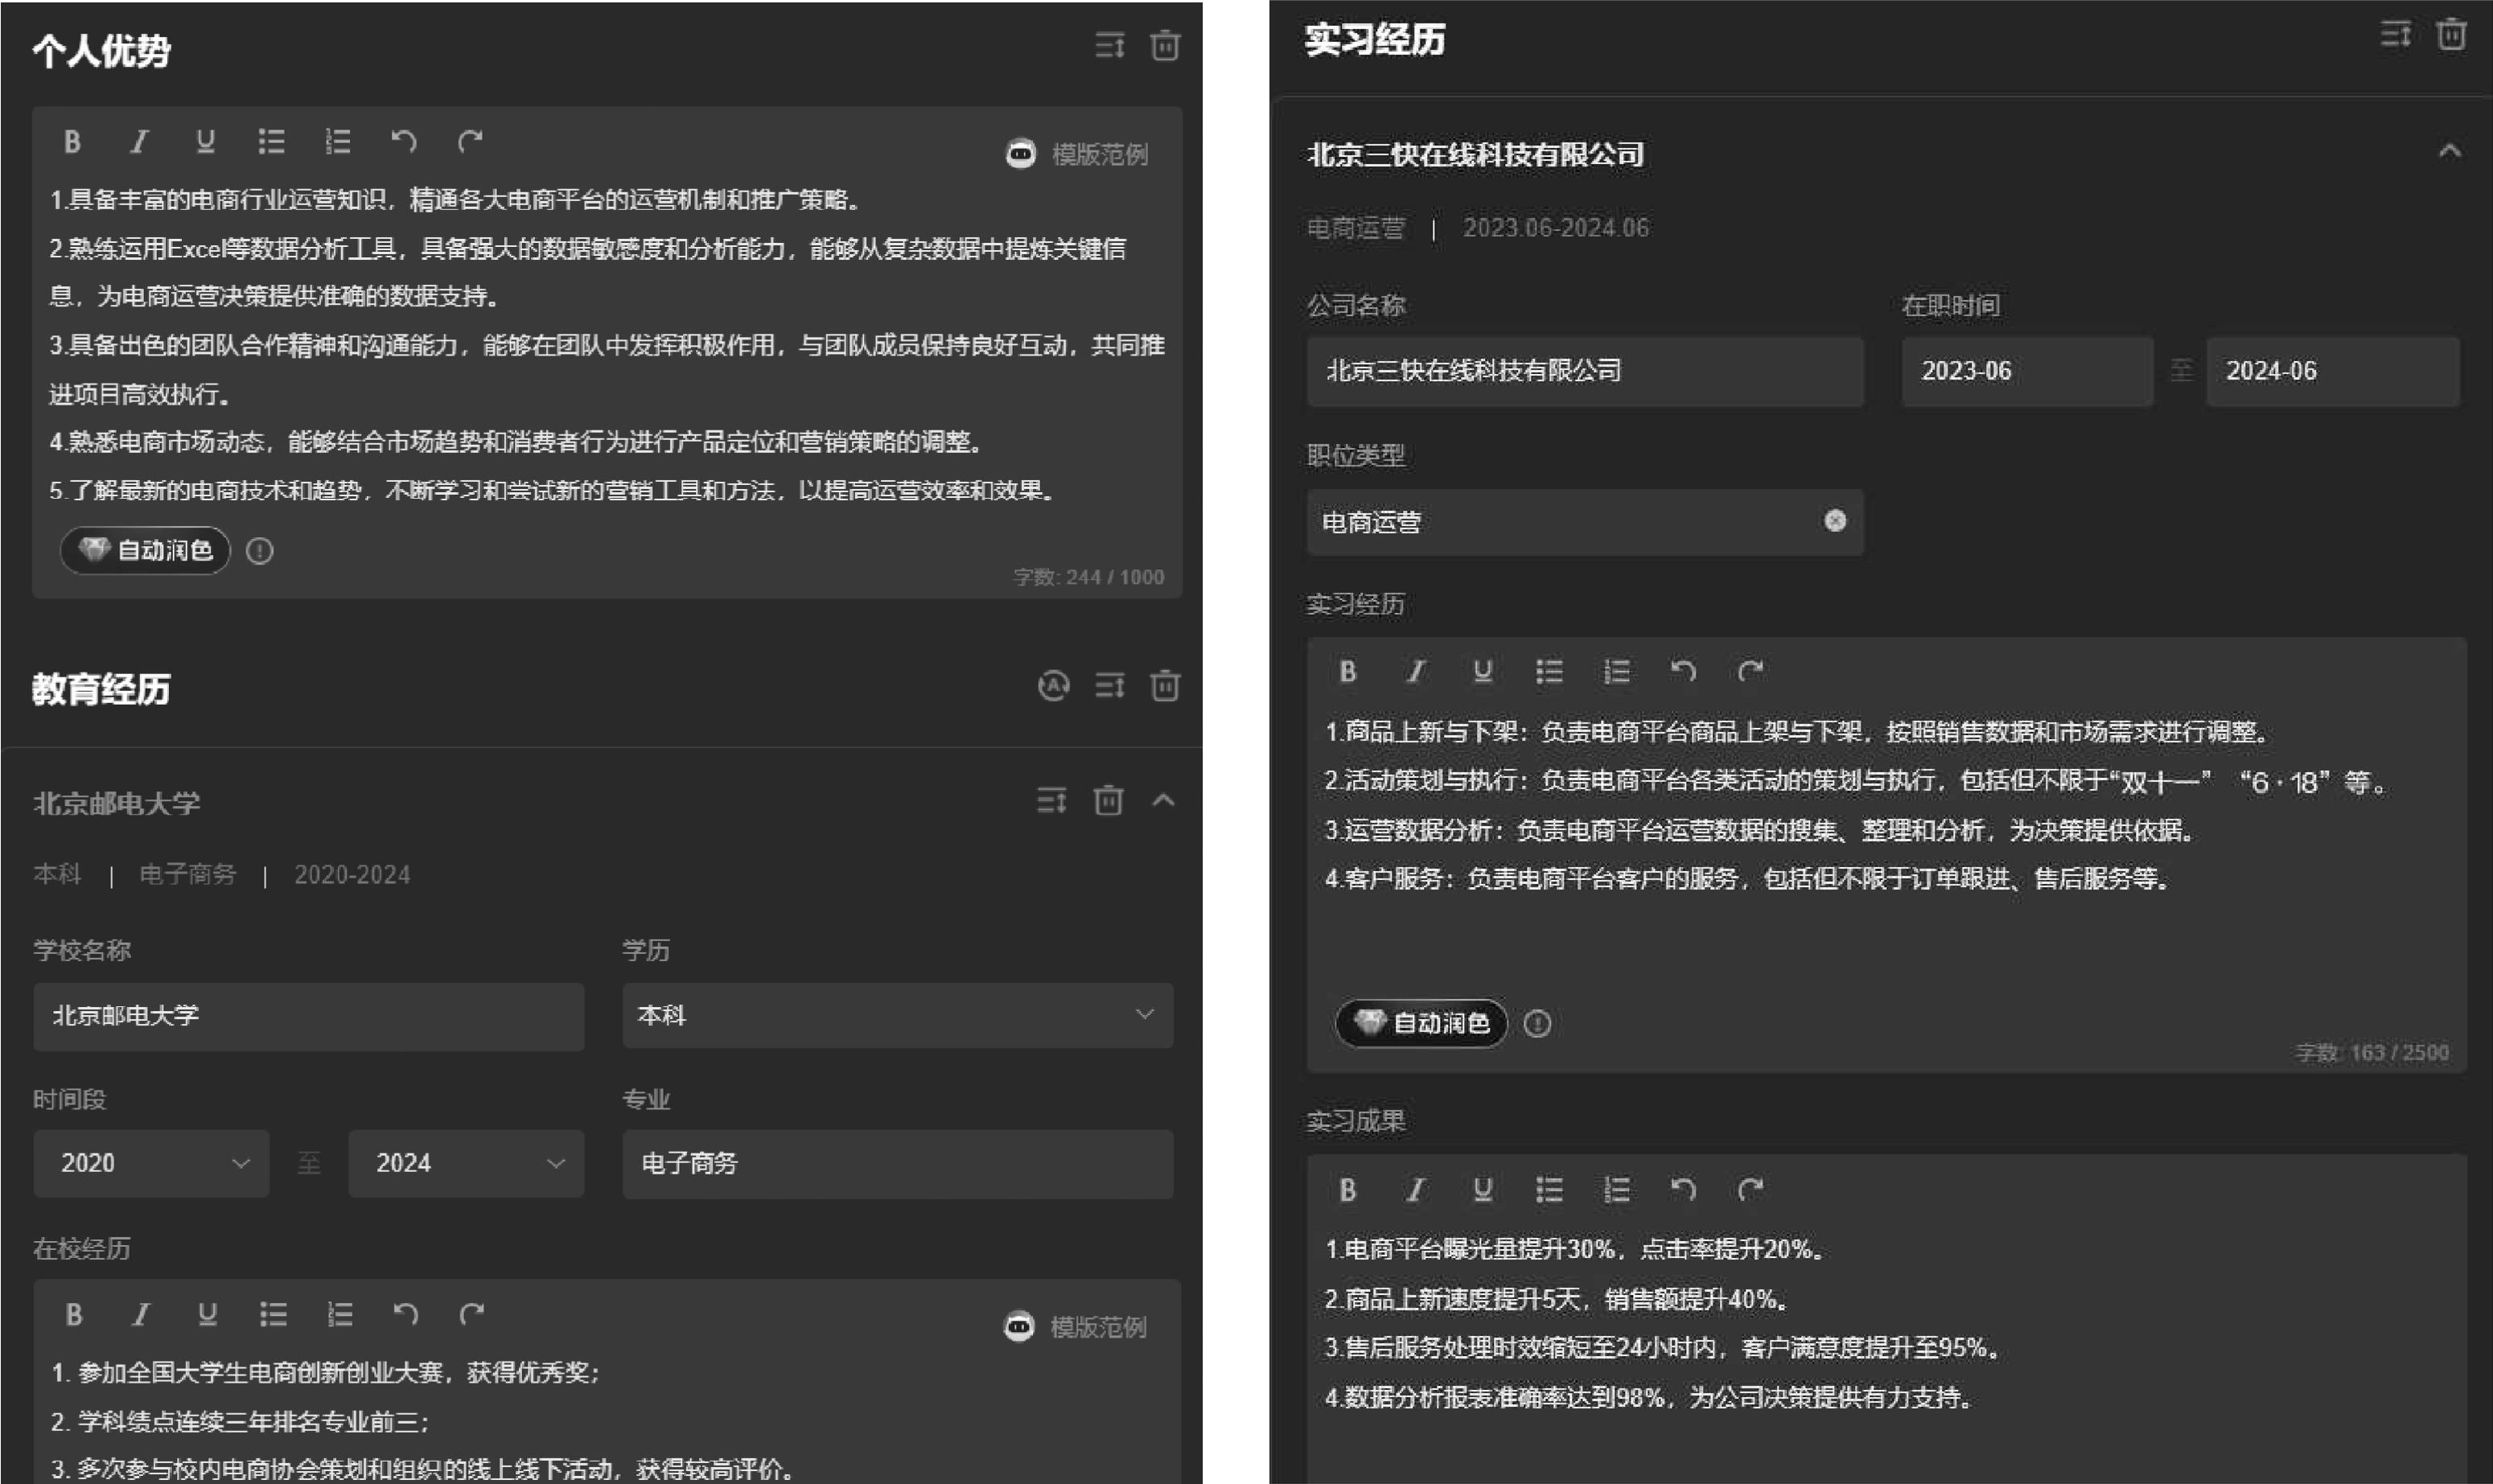Info icon beside 个人优势 自动润色
Screen dimensions: 2493x1484
pyautogui.click(x=260, y=551)
